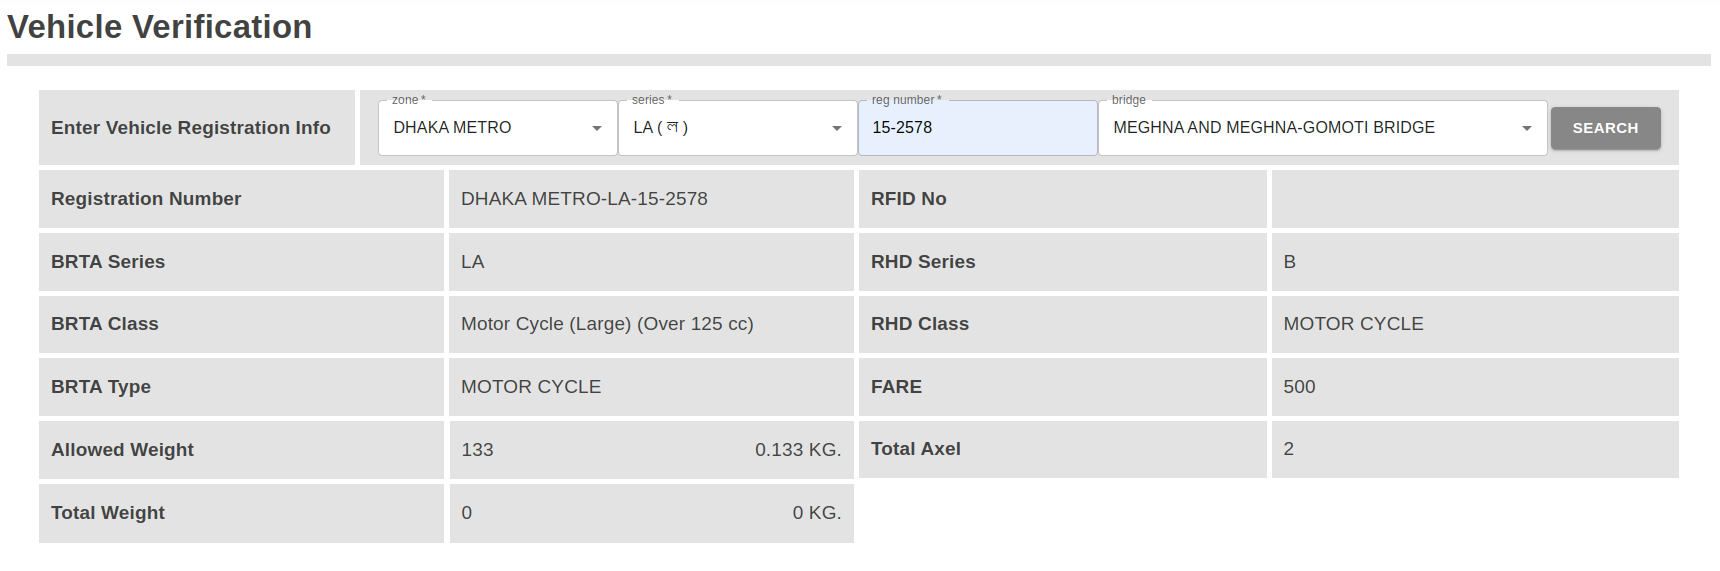Viewport: 1720px width, 571px height.
Task: Click the BRTA Type value MOTOR CYCLE
Action: point(531,387)
